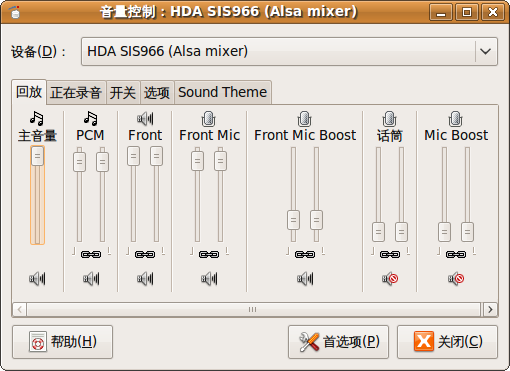510x371 pixels.
Task: Maximize the volume control window
Action: coord(467,13)
